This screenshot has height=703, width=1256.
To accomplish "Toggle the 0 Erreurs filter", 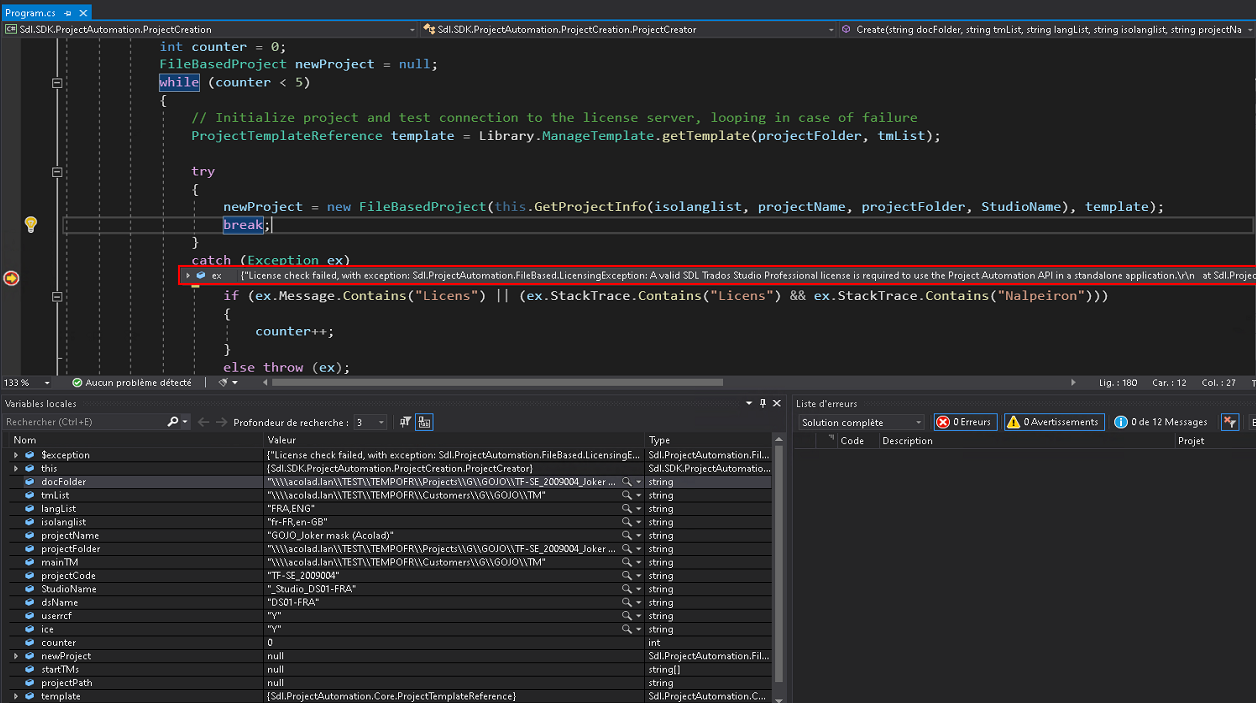I will (964, 422).
